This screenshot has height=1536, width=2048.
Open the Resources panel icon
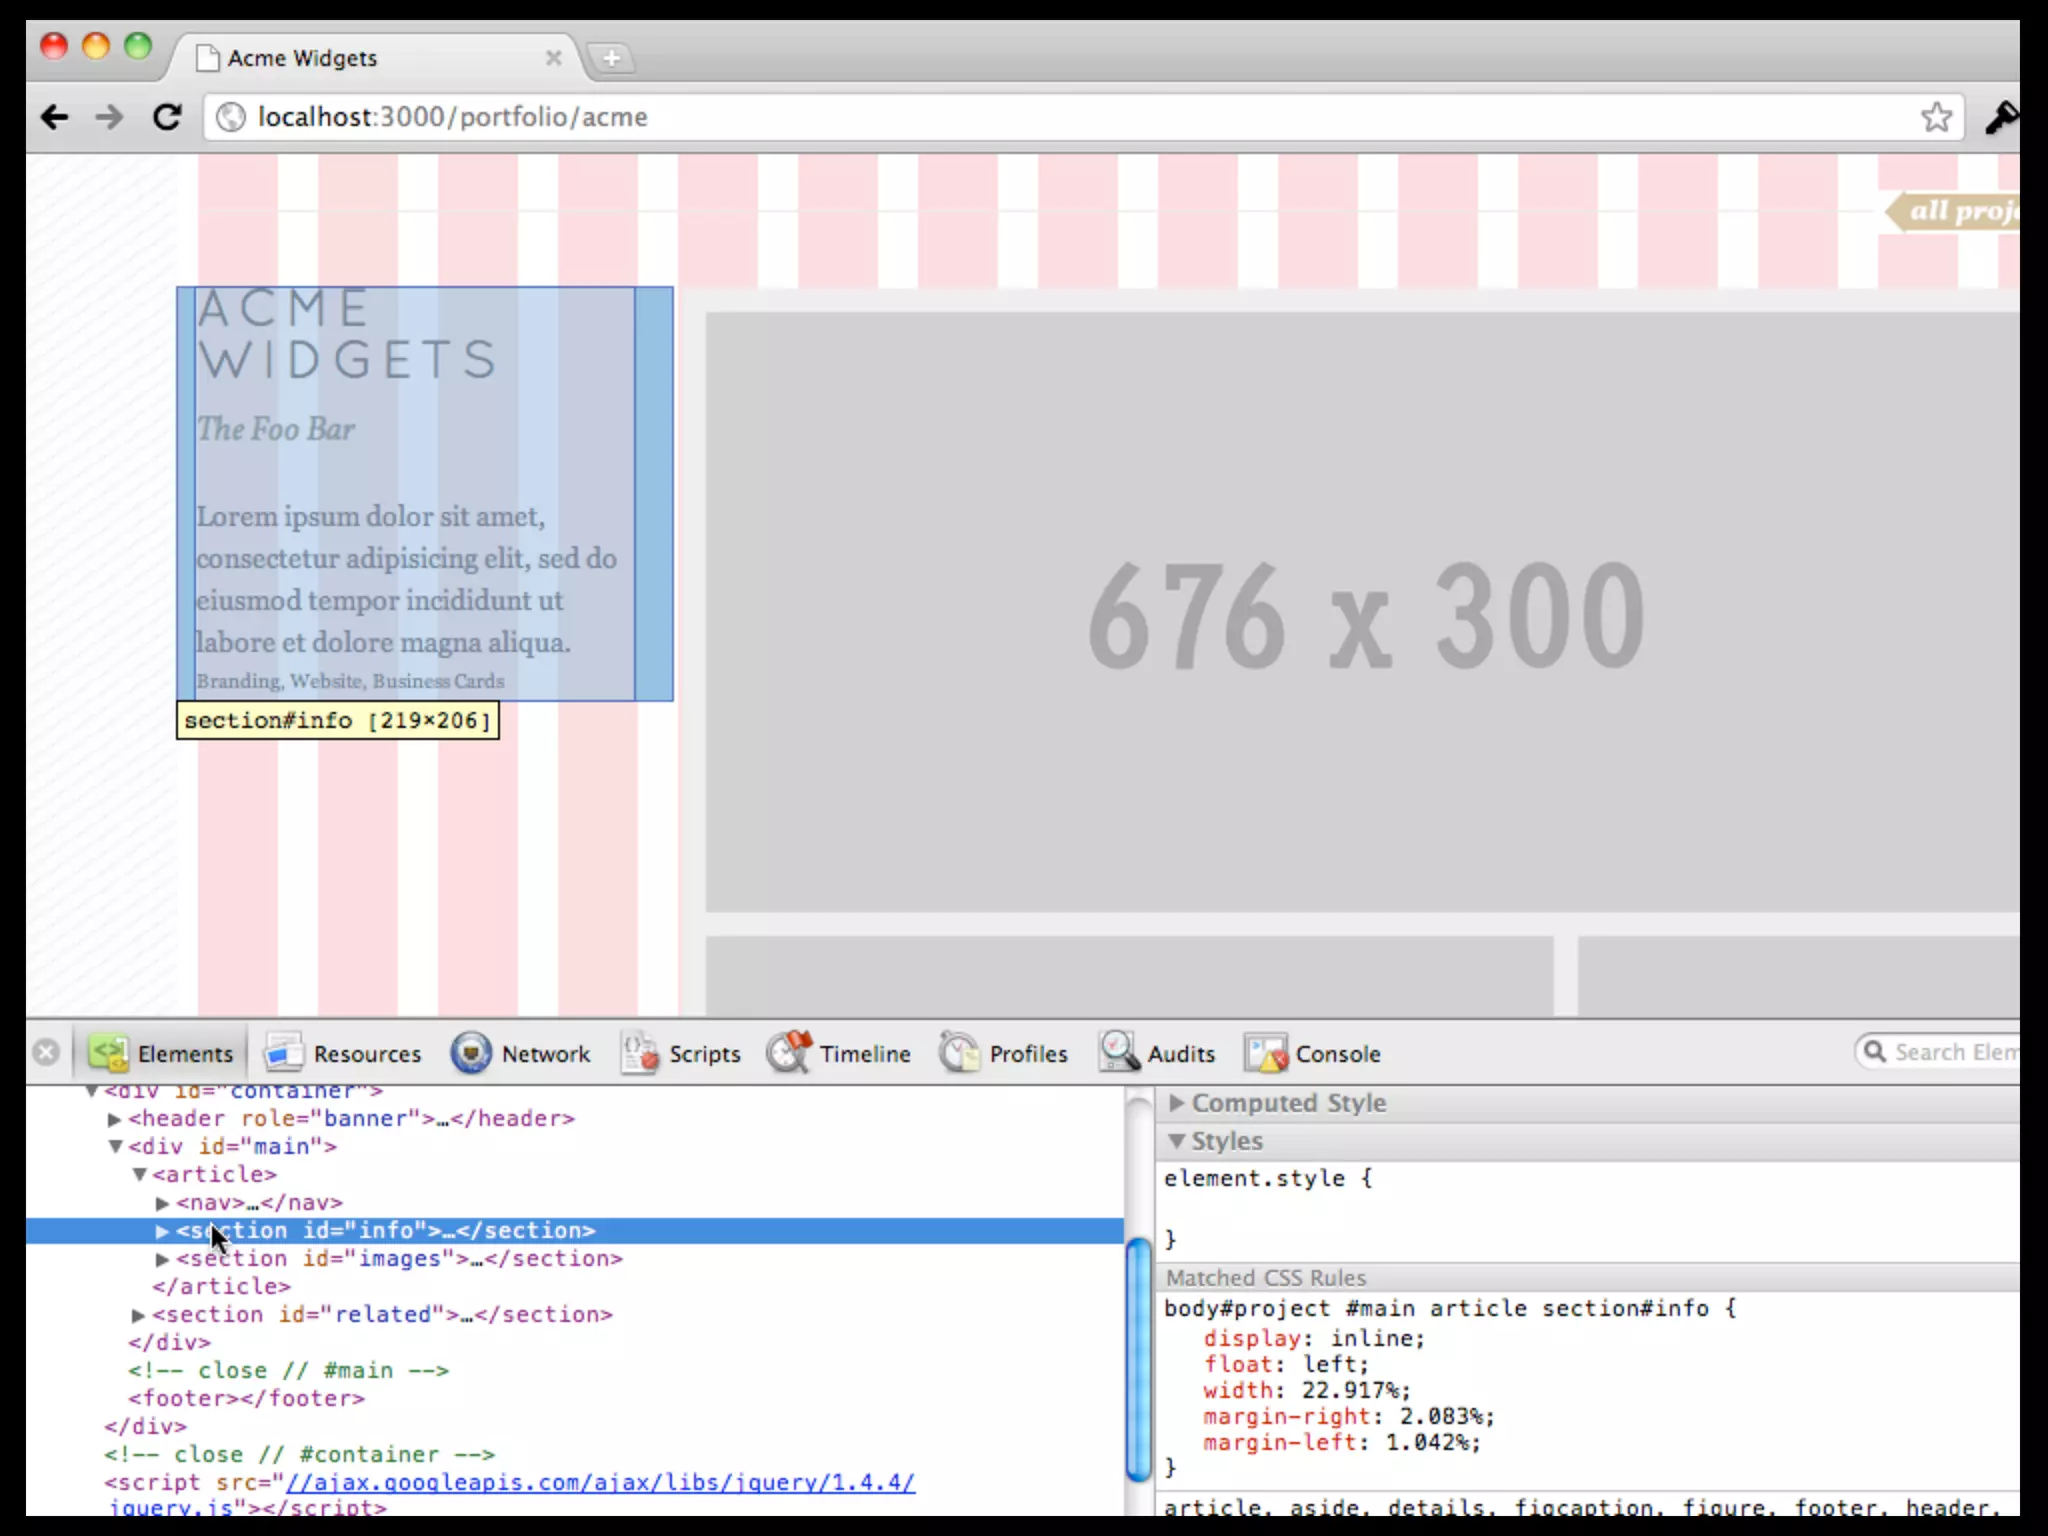coord(284,1053)
